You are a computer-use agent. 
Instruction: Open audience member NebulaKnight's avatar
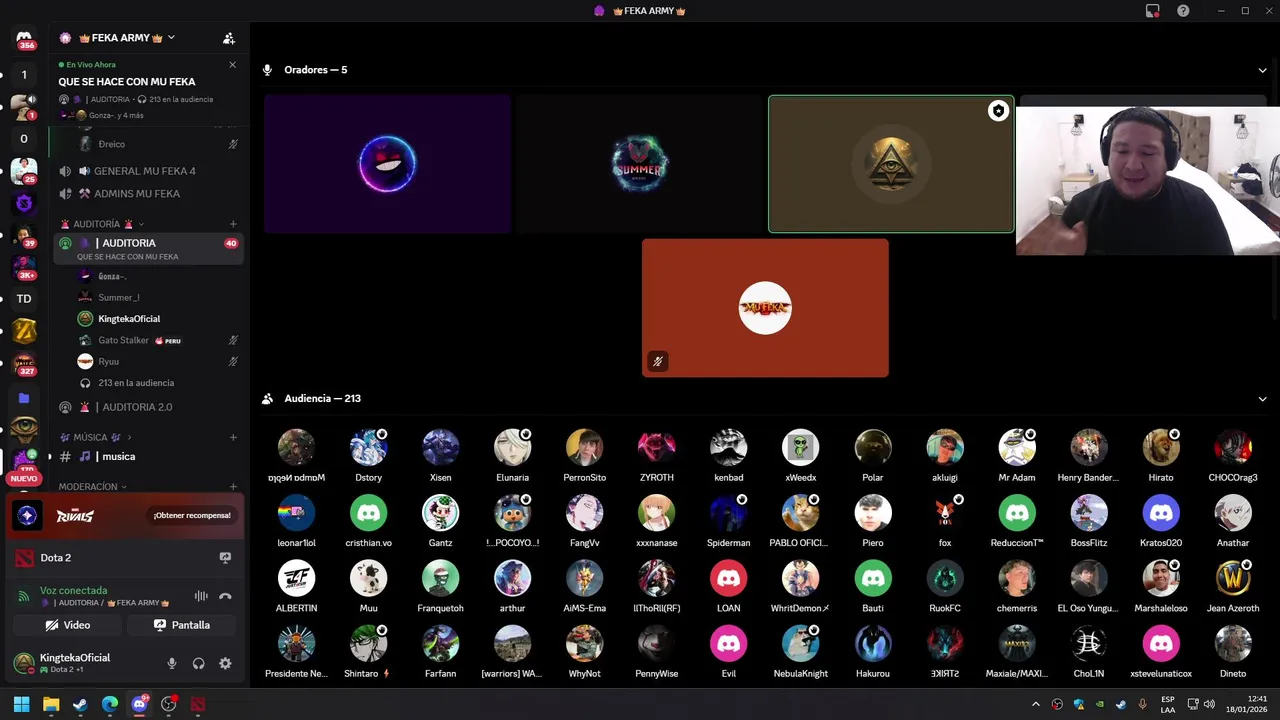pyautogui.click(x=800, y=644)
